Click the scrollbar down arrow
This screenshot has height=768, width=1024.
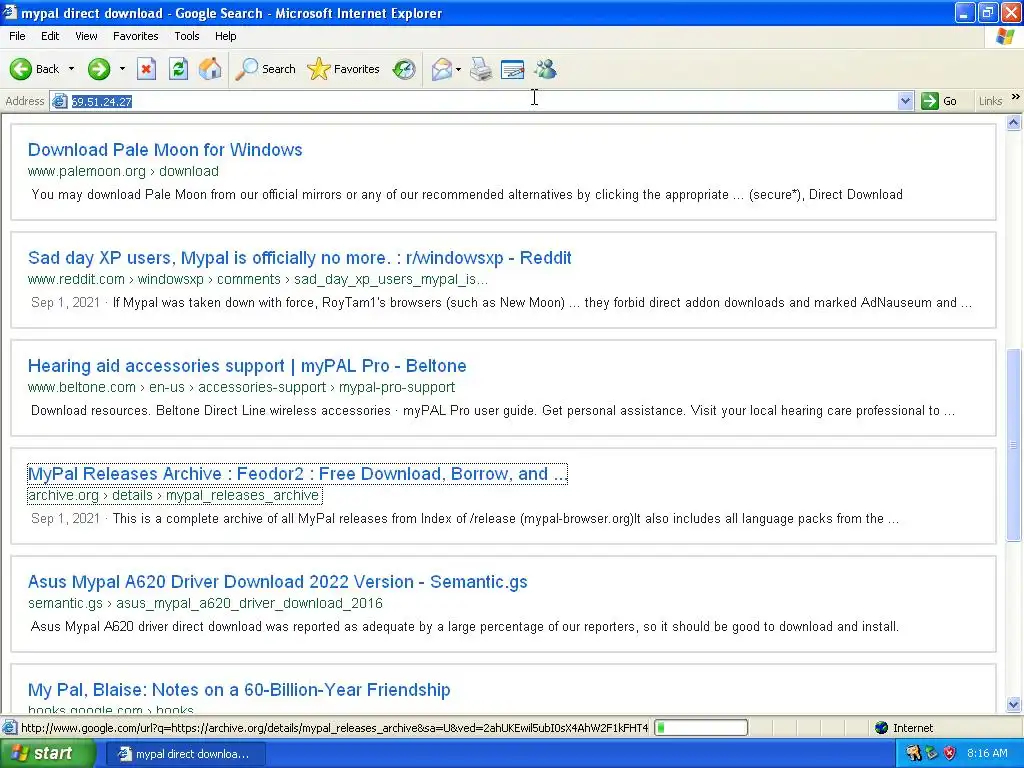[1014, 705]
